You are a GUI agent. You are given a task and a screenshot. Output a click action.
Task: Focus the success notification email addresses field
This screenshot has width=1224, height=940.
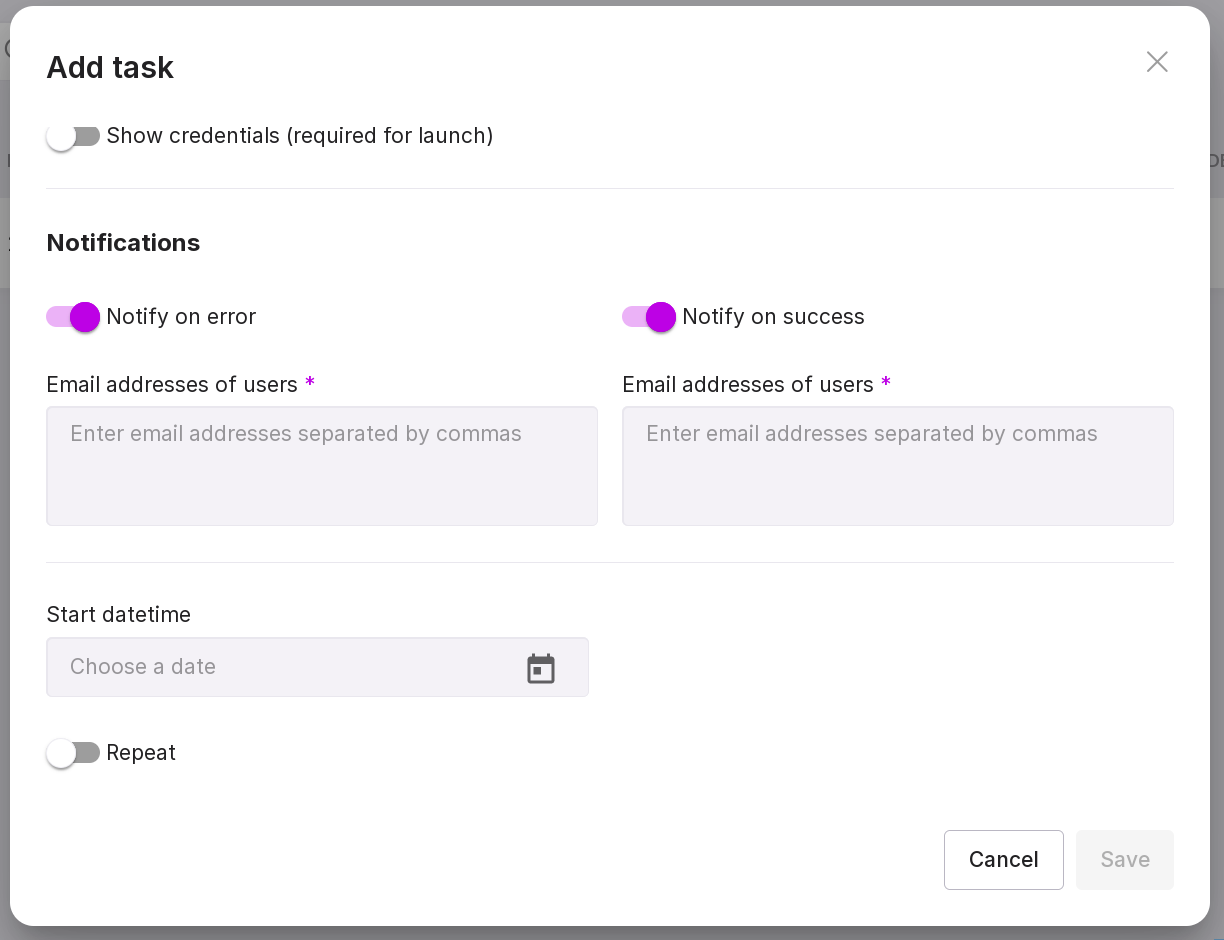(898, 466)
